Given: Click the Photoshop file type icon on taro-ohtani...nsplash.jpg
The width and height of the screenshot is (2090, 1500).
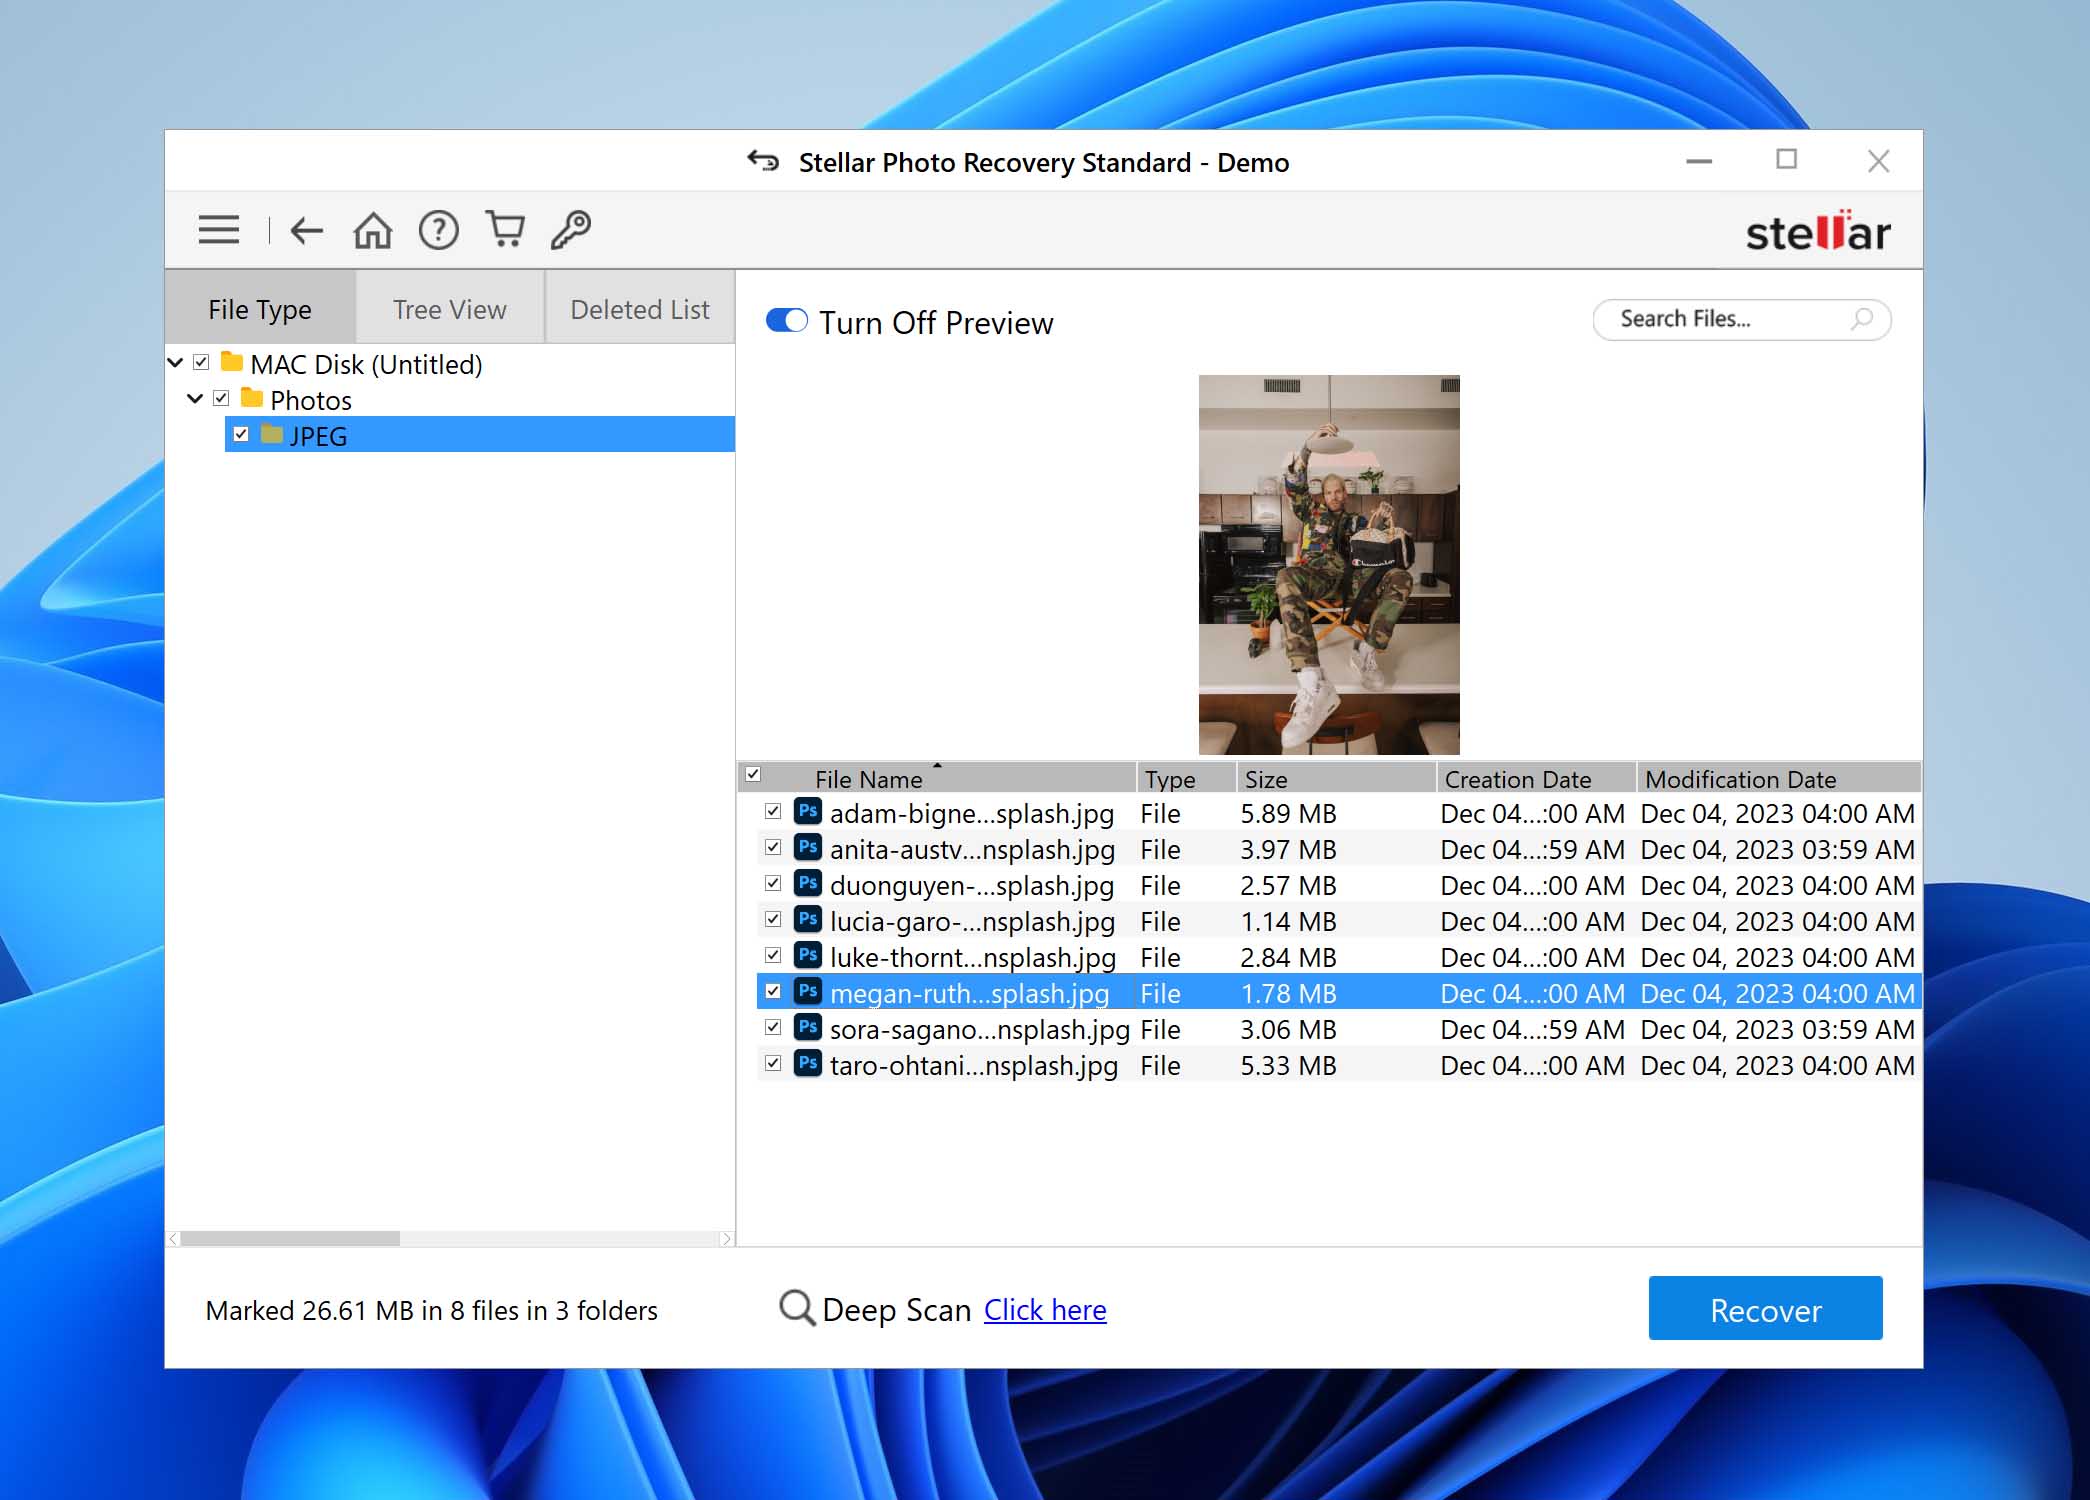Looking at the screenshot, I should click(808, 1065).
